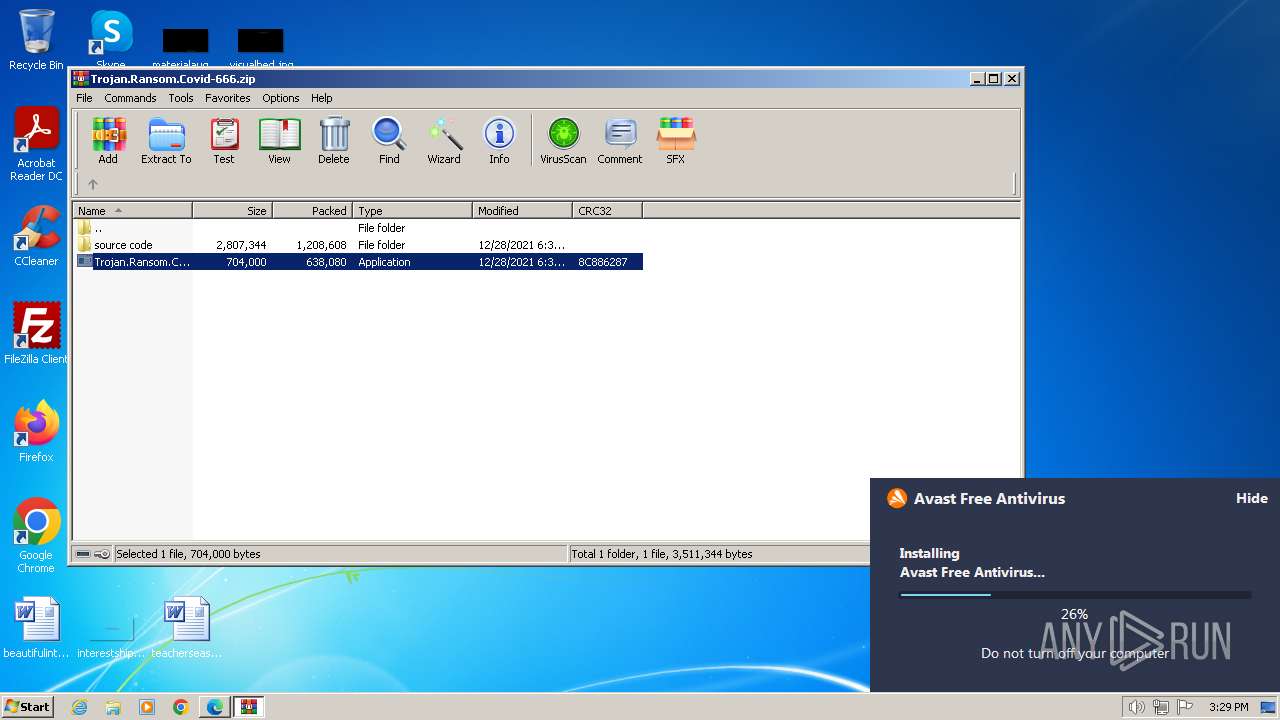This screenshot has height=720, width=1280.
Task: Click 'Selected 1 file, 704,000 bytes' status text
Action: pyautogui.click(x=188, y=554)
